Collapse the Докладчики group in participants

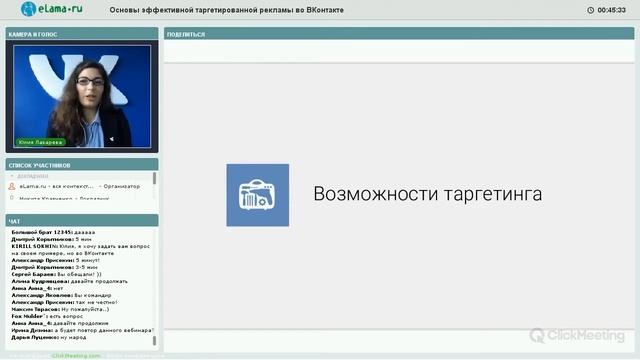tap(12, 176)
